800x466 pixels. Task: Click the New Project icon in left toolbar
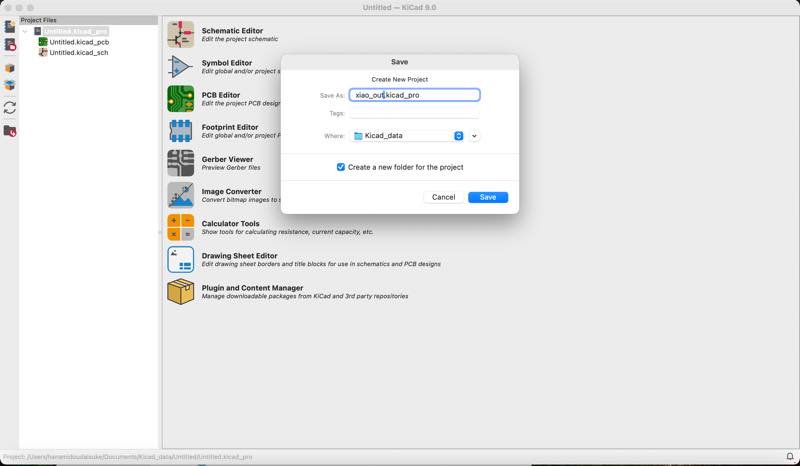point(10,27)
